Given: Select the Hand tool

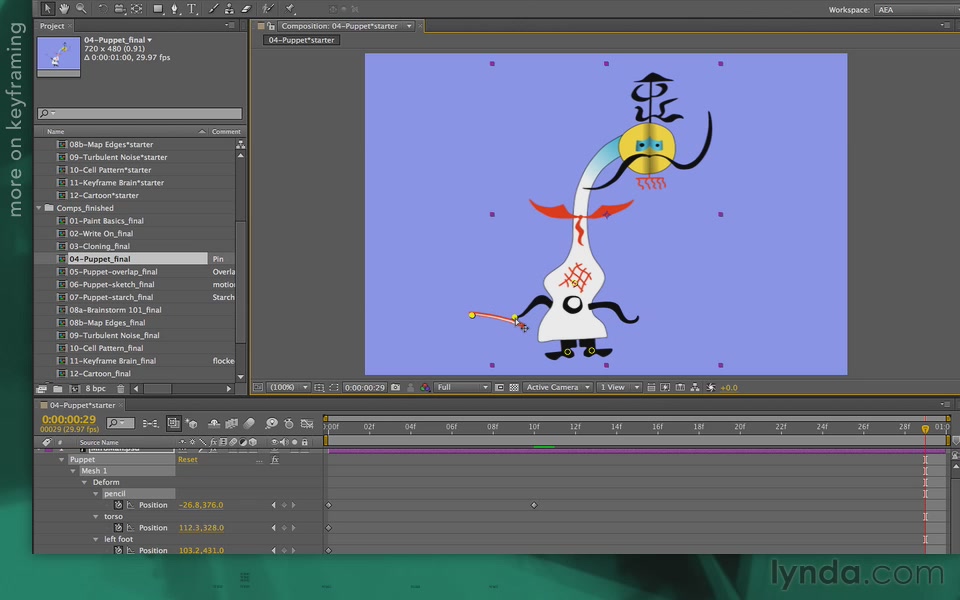Looking at the screenshot, I should click(x=64, y=9).
